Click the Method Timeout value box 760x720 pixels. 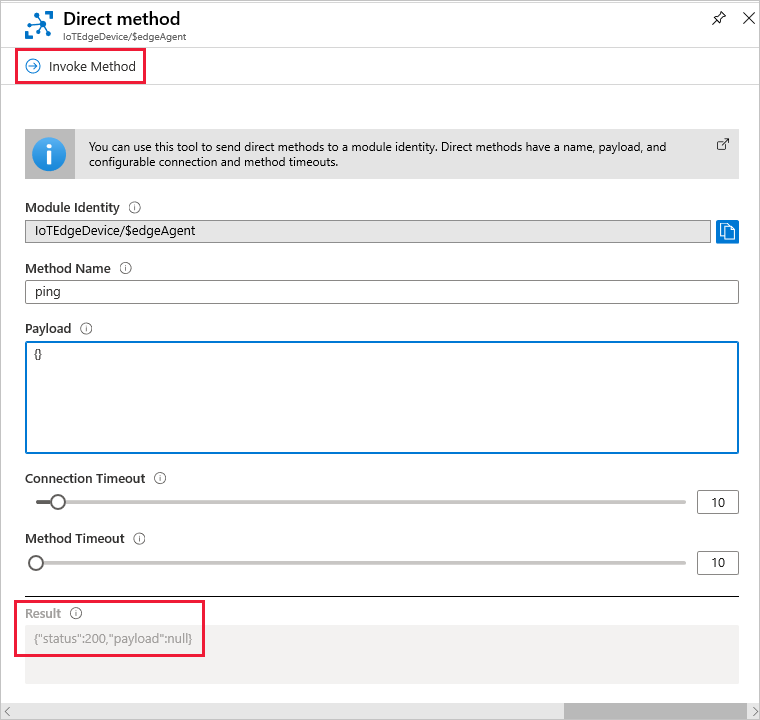click(x=717, y=562)
